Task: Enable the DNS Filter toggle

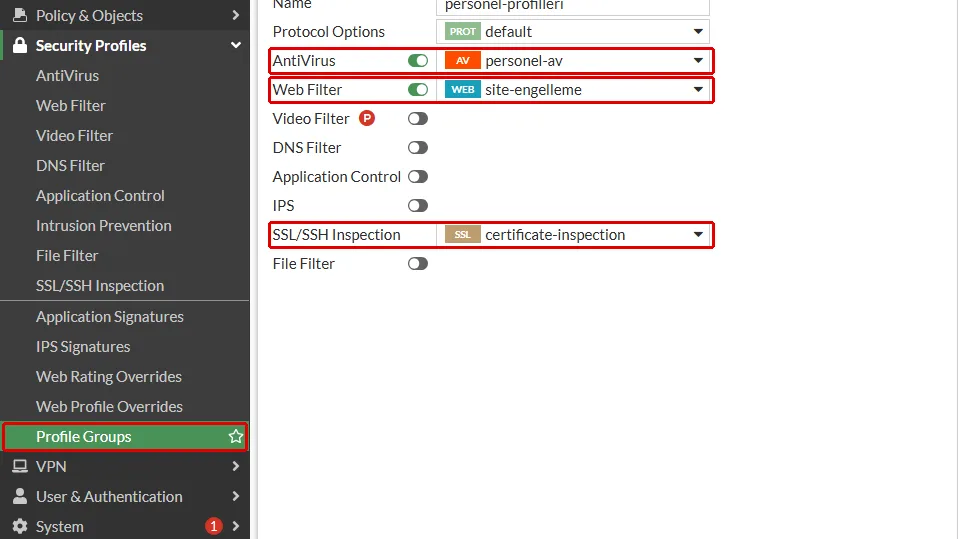Action: tap(418, 148)
